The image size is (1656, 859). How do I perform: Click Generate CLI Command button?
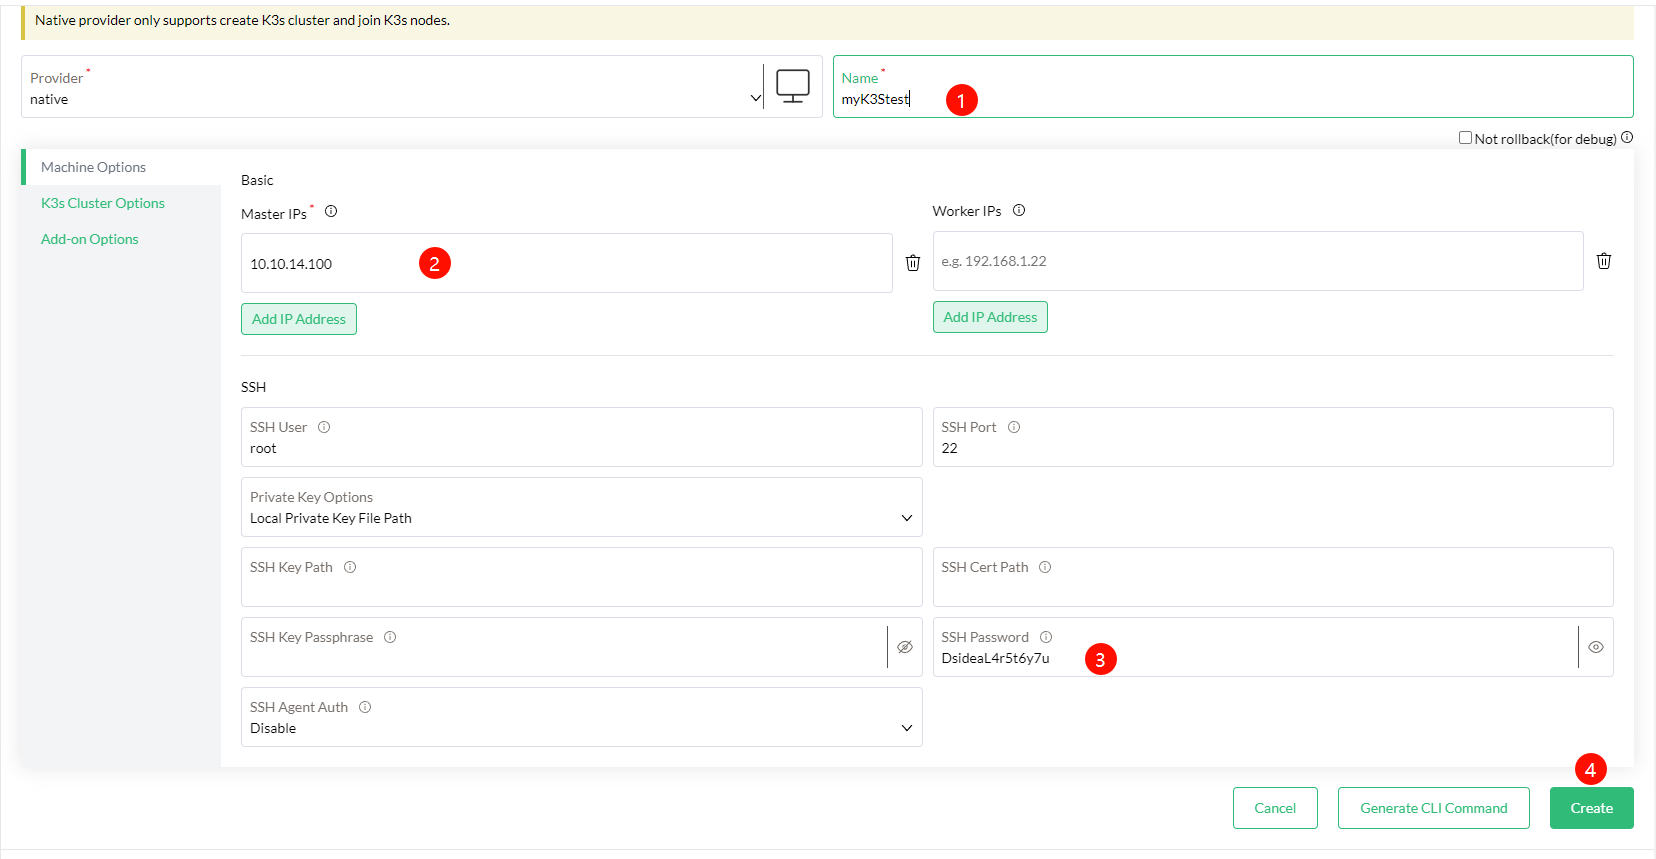(x=1434, y=808)
